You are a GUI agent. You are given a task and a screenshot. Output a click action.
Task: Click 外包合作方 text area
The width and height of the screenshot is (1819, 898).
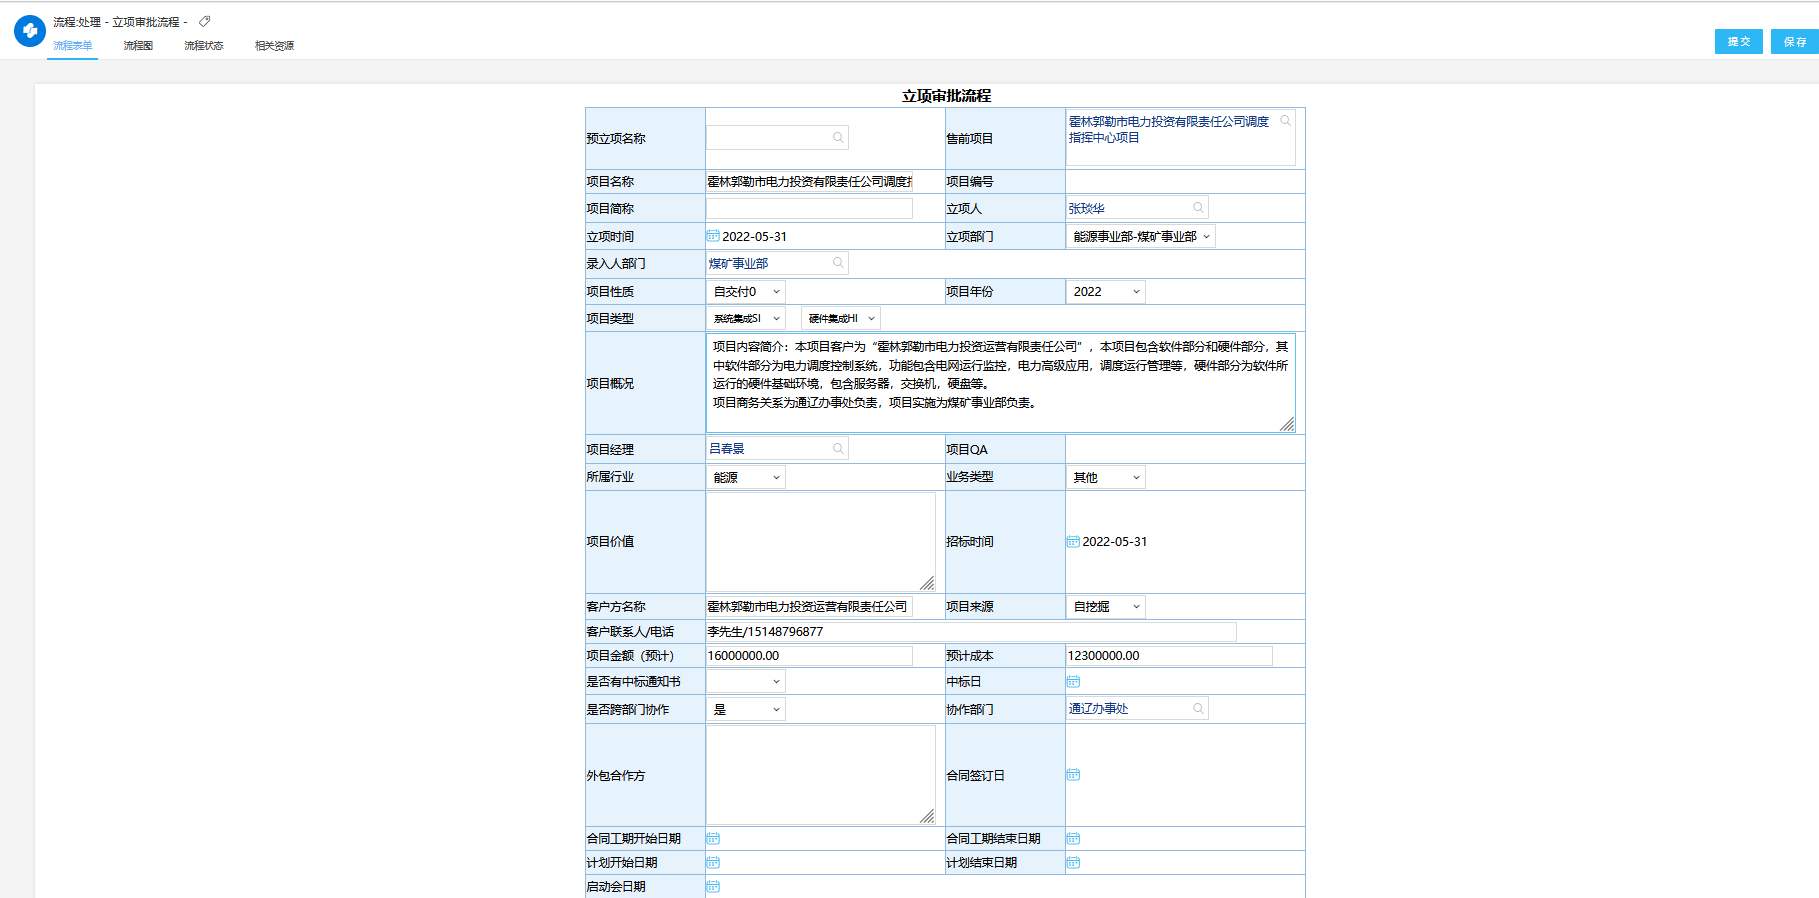point(821,775)
